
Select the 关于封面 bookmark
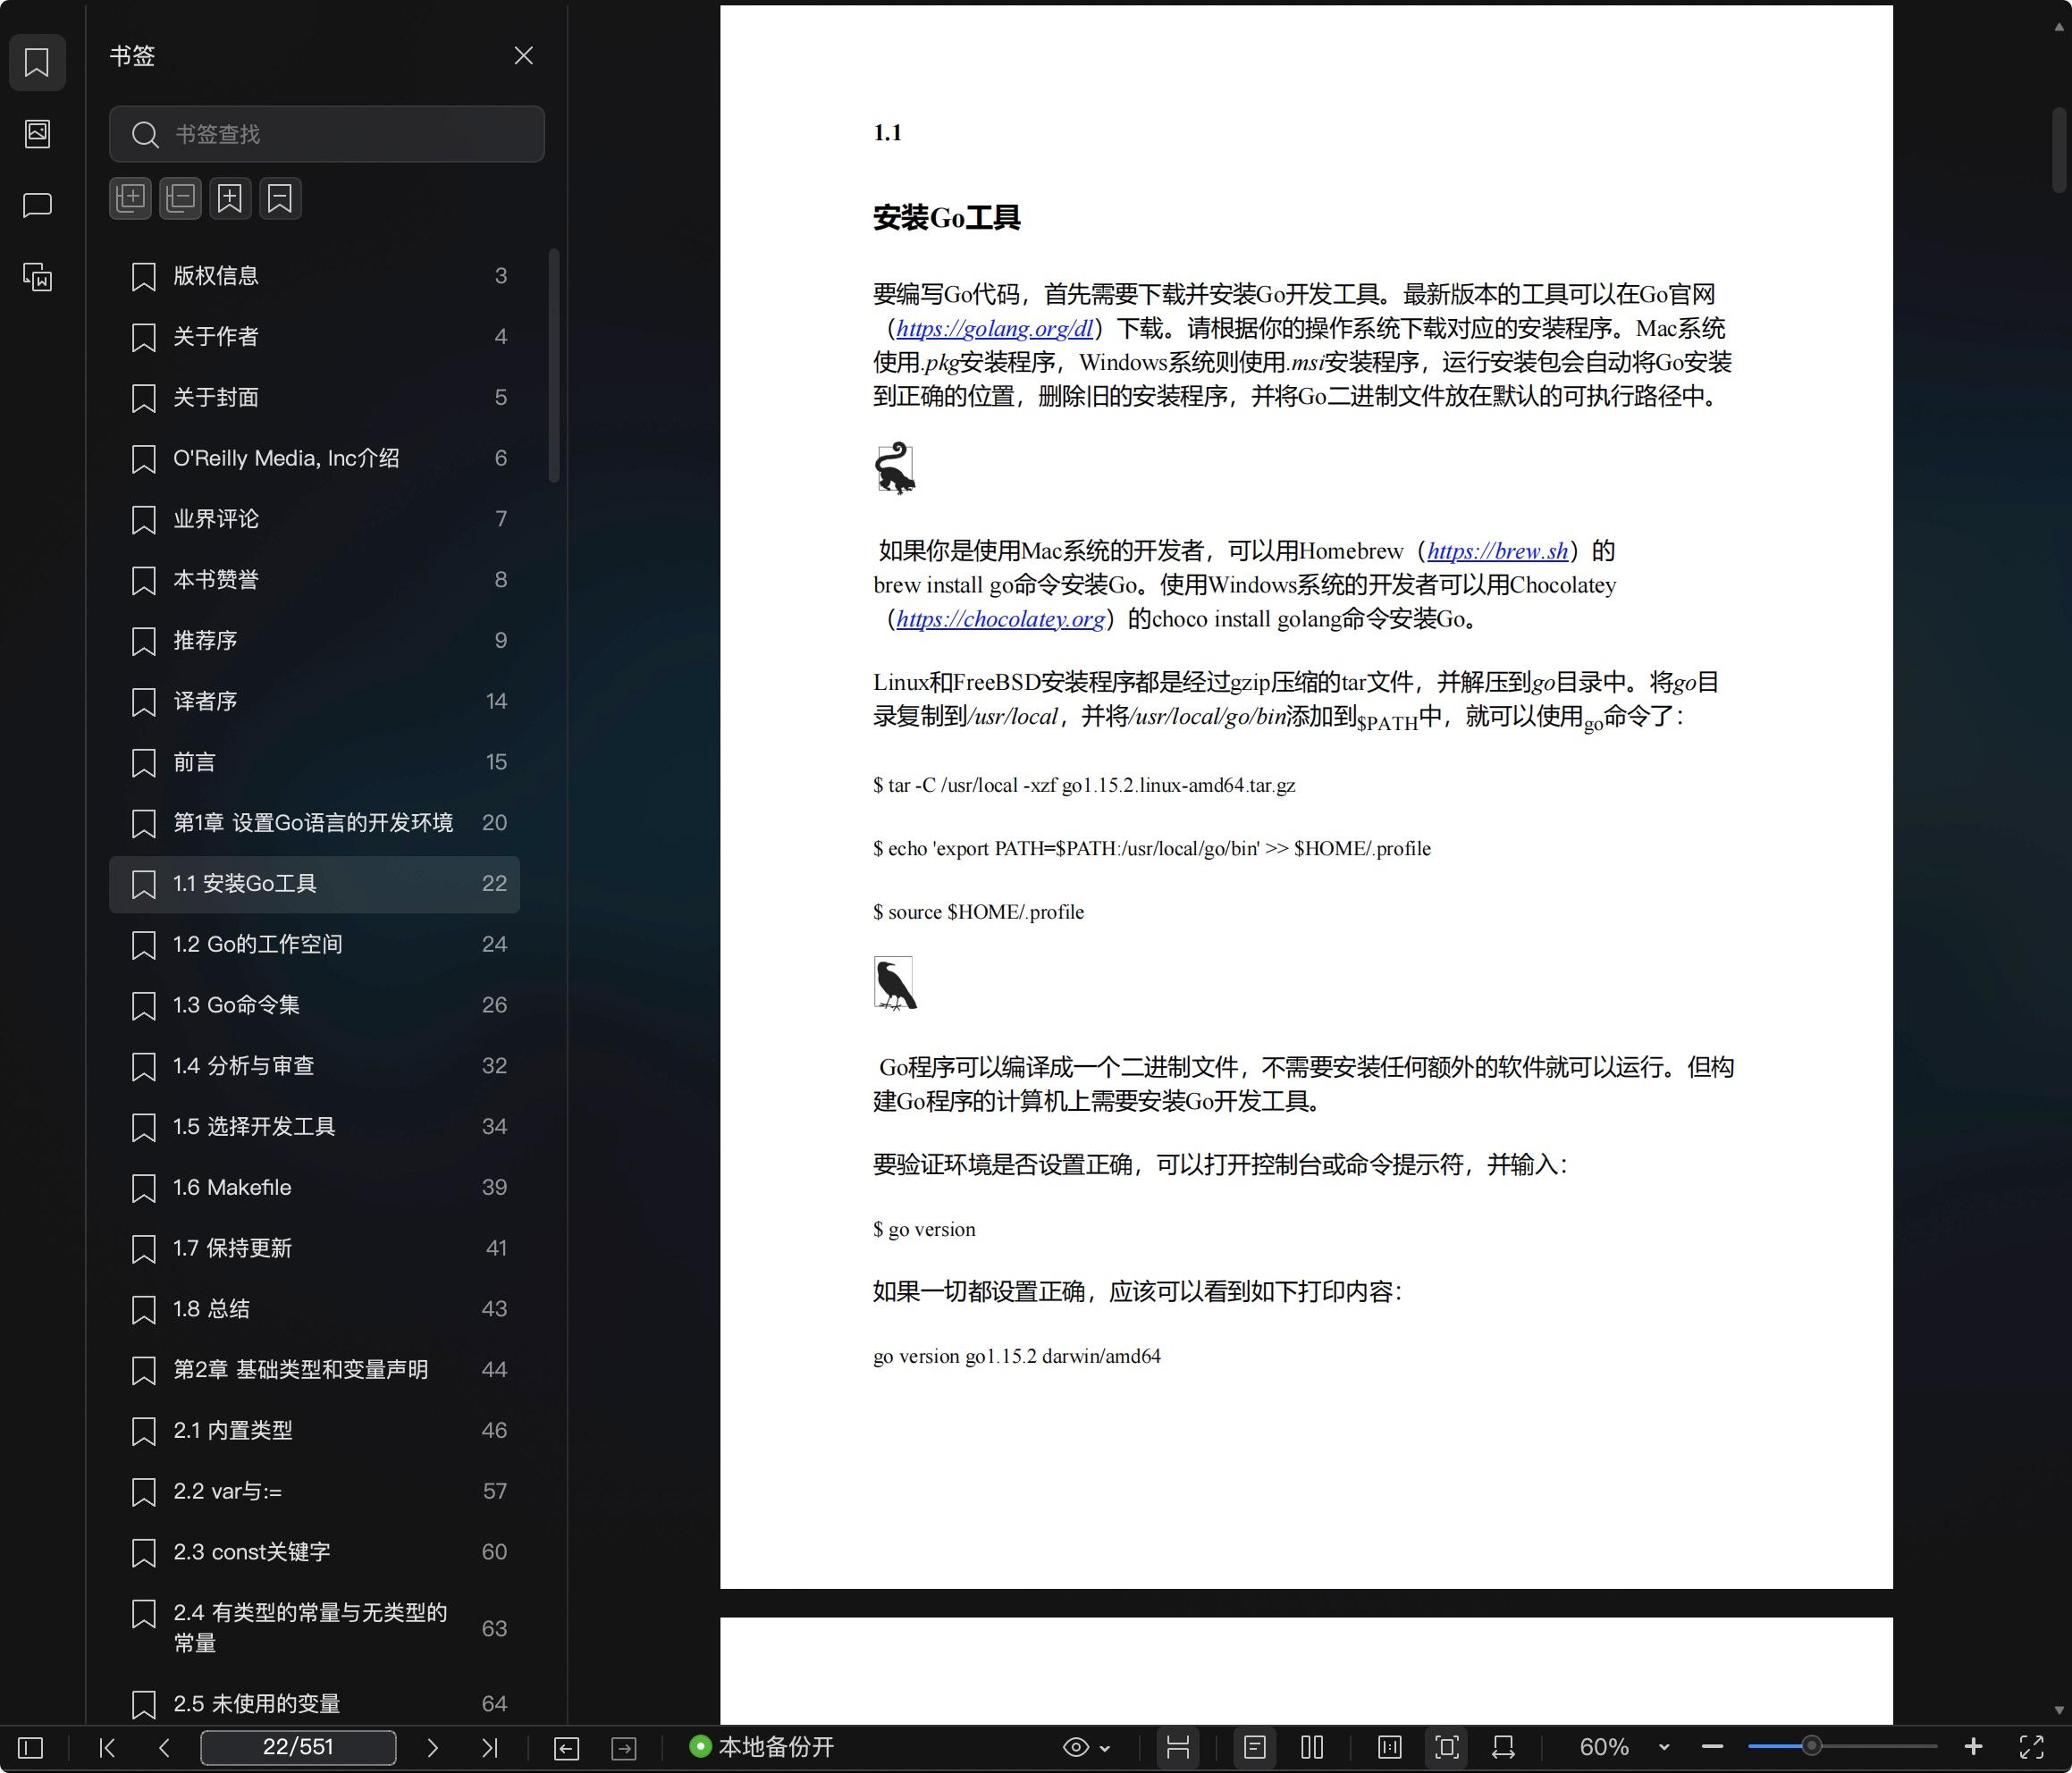pyautogui.click(x=315, y=398)
